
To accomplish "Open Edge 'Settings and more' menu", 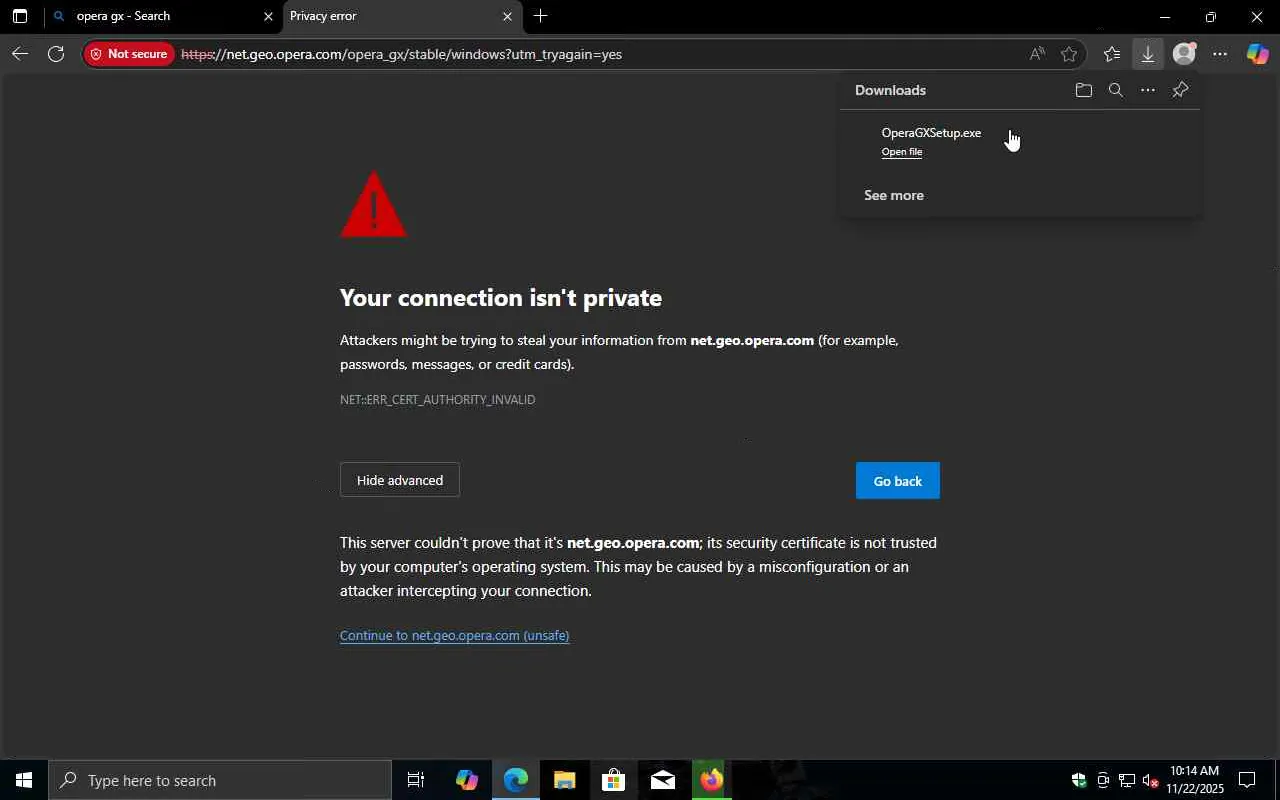I will 1220,54.
